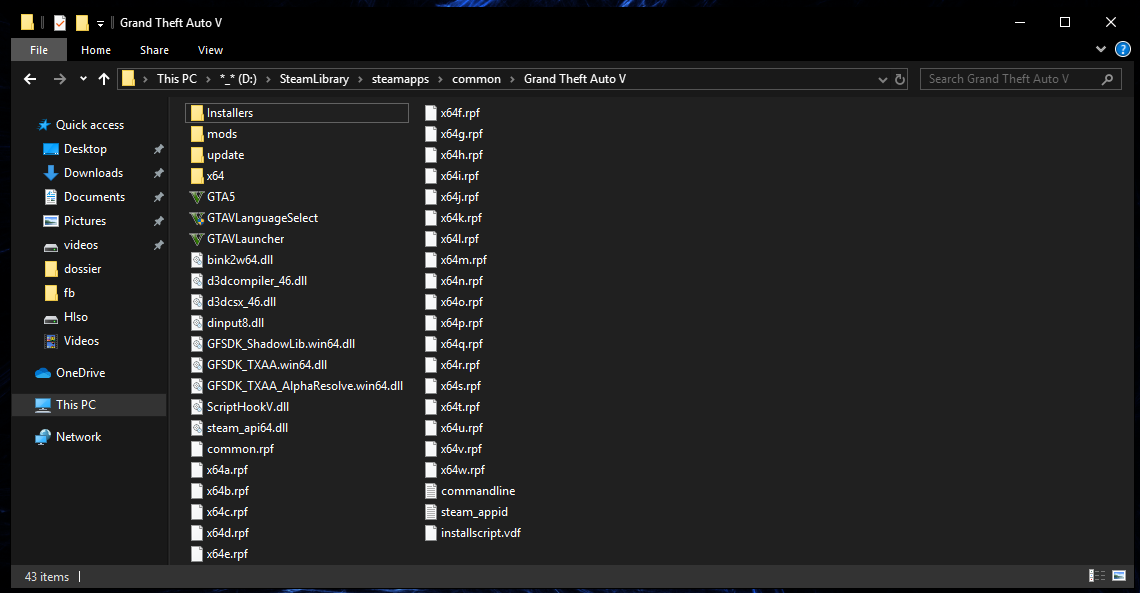Image resolution: width=1140 pixels, height=593 pixels.
Task: Select the x64w.rpf file name
Action: tap(462, 470)
